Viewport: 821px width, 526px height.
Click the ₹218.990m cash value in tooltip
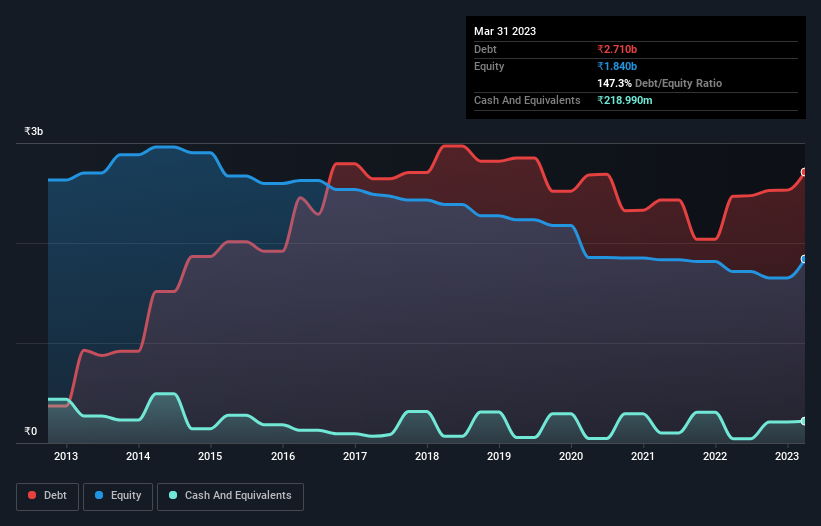[625, 100]
